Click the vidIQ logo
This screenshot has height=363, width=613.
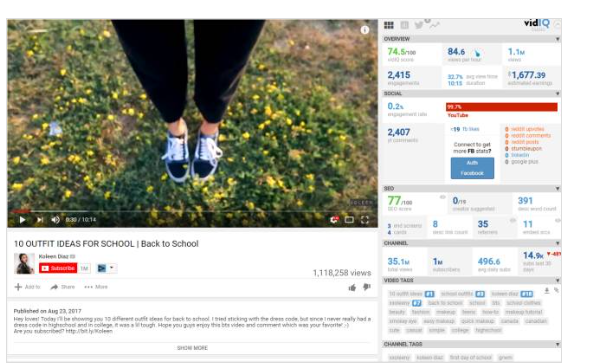point(537,23)
